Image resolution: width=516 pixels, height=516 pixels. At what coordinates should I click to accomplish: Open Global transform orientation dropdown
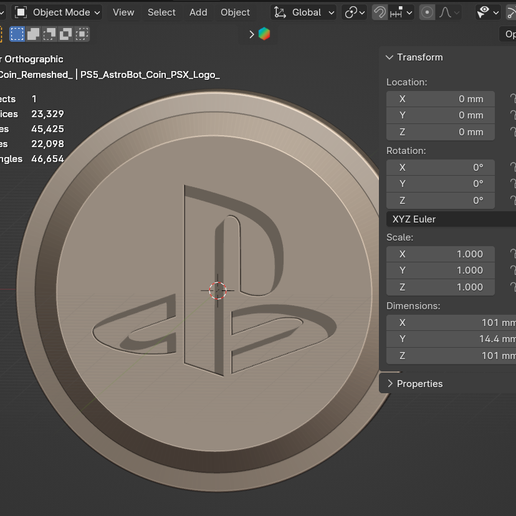click(303, 13)
